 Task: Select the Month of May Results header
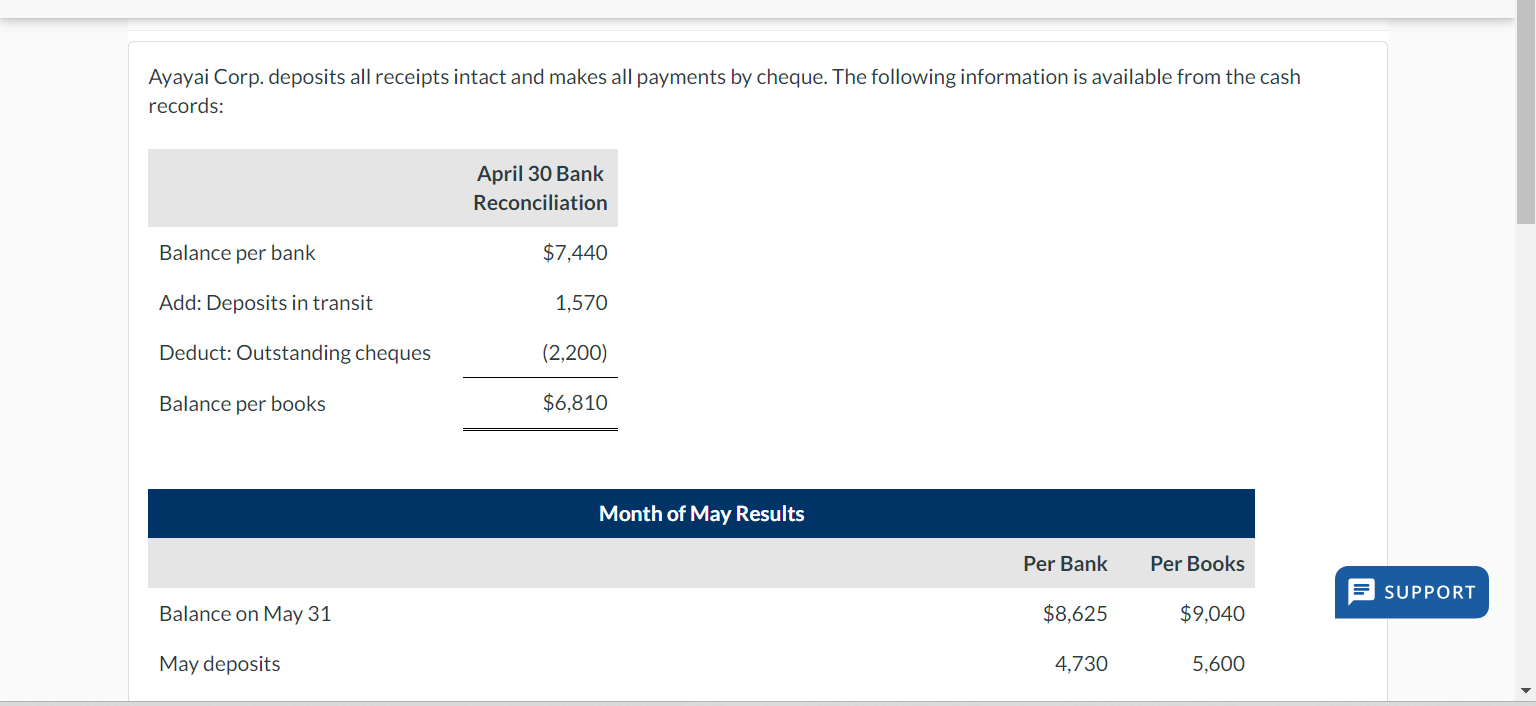tap(701, 513)
